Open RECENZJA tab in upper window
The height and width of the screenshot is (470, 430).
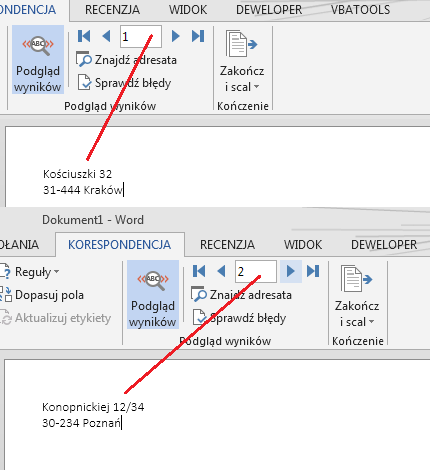click(x=112, y=10)
